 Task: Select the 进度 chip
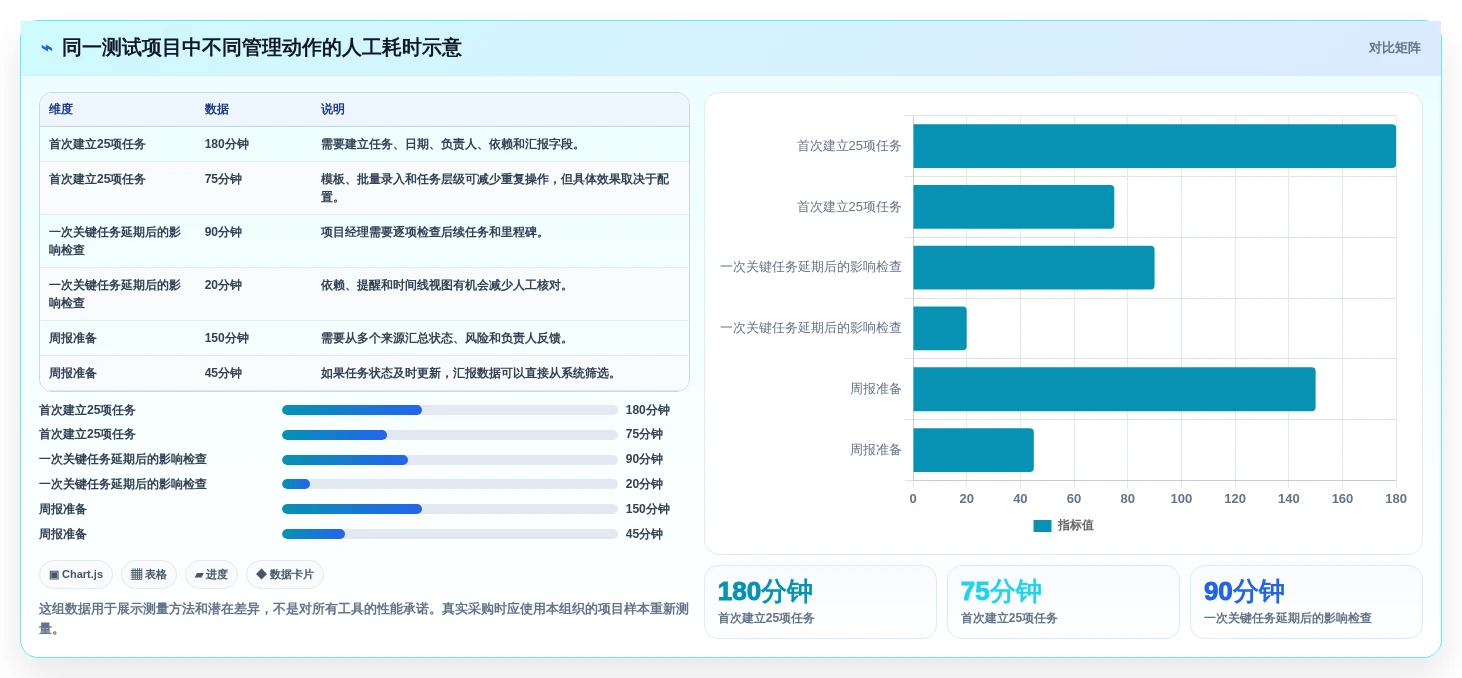tap(211, 574)
